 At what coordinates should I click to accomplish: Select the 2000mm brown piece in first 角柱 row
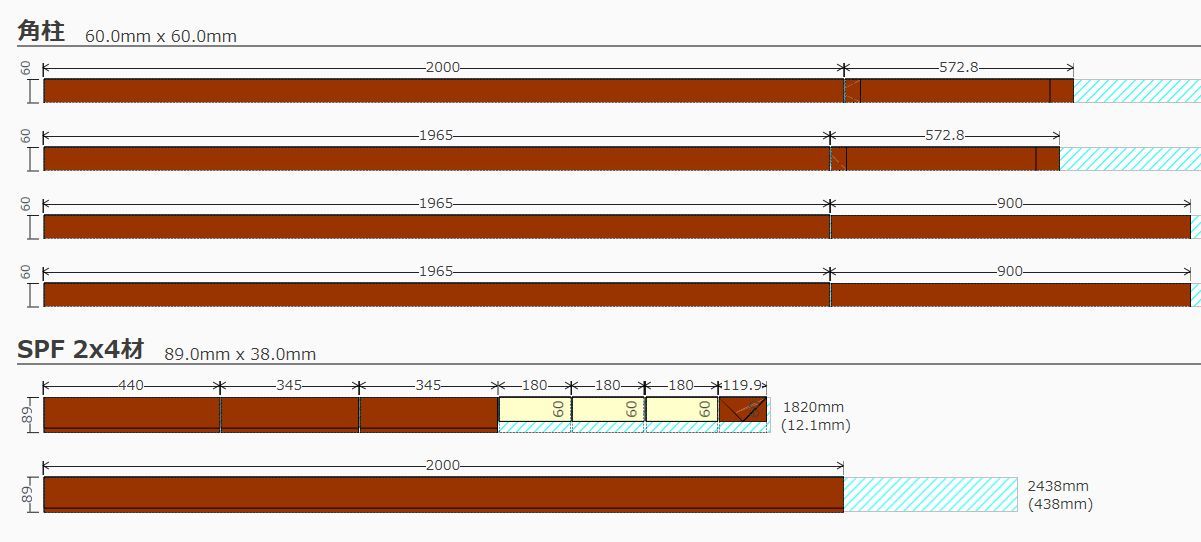tap(443, 90)
